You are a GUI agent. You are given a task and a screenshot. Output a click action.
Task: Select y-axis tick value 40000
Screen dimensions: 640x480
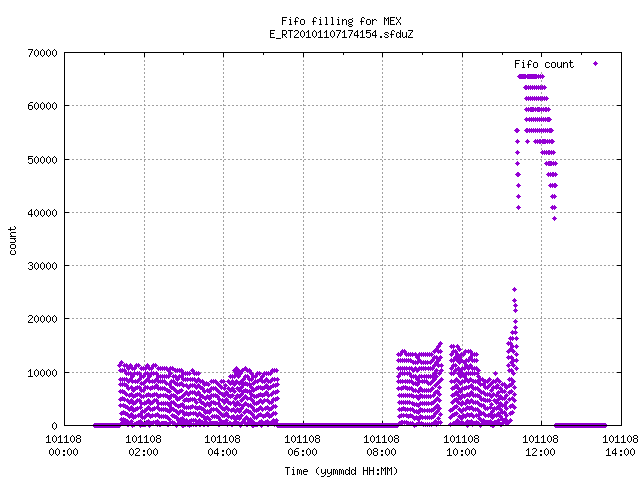pos(42,213)
